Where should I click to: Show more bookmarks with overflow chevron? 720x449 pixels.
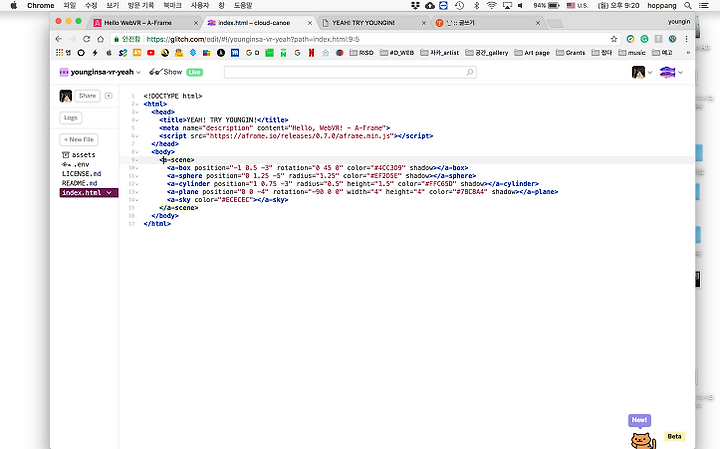pos(687,53)
